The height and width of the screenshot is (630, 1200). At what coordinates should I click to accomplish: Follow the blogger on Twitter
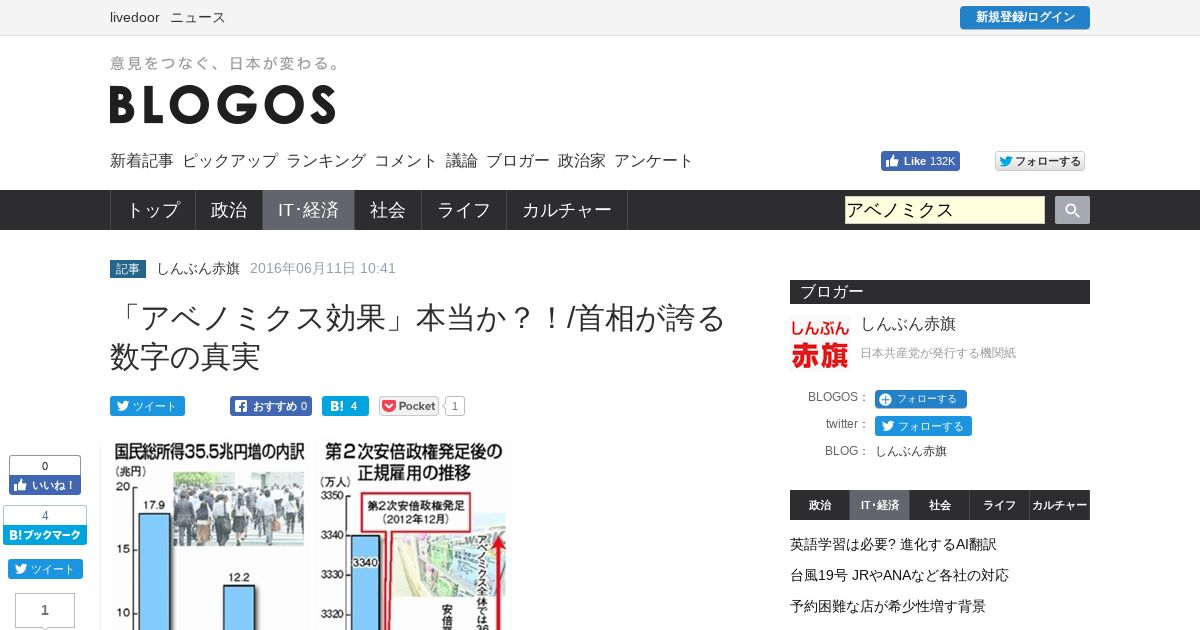pyautogui.click(x=923, y=426)
